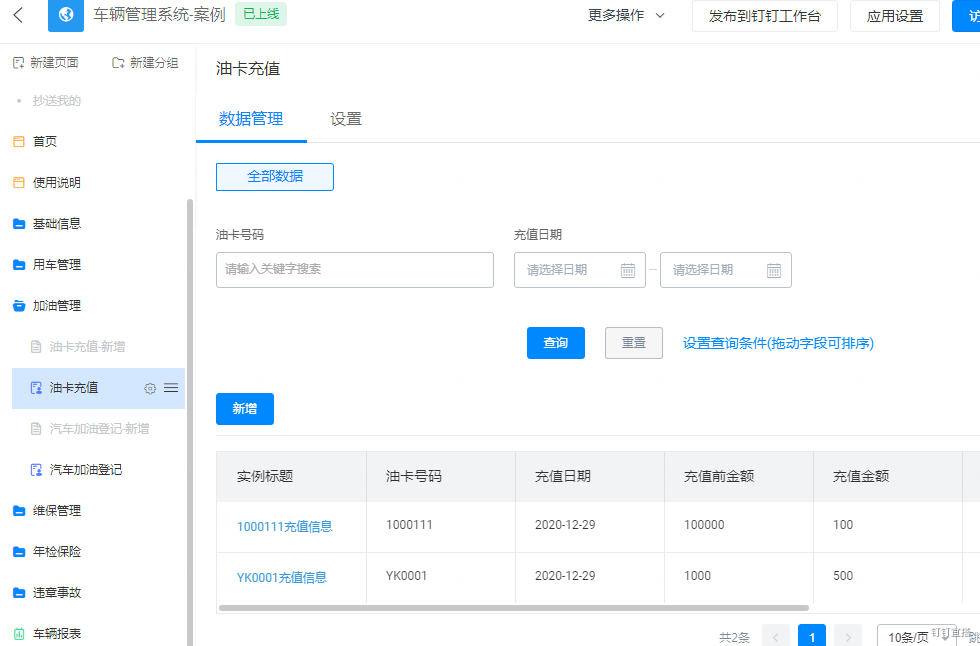Open 油卡充值-新增 in the sidebar
Viewport: 980px width, 646px height.
(88, 347)
